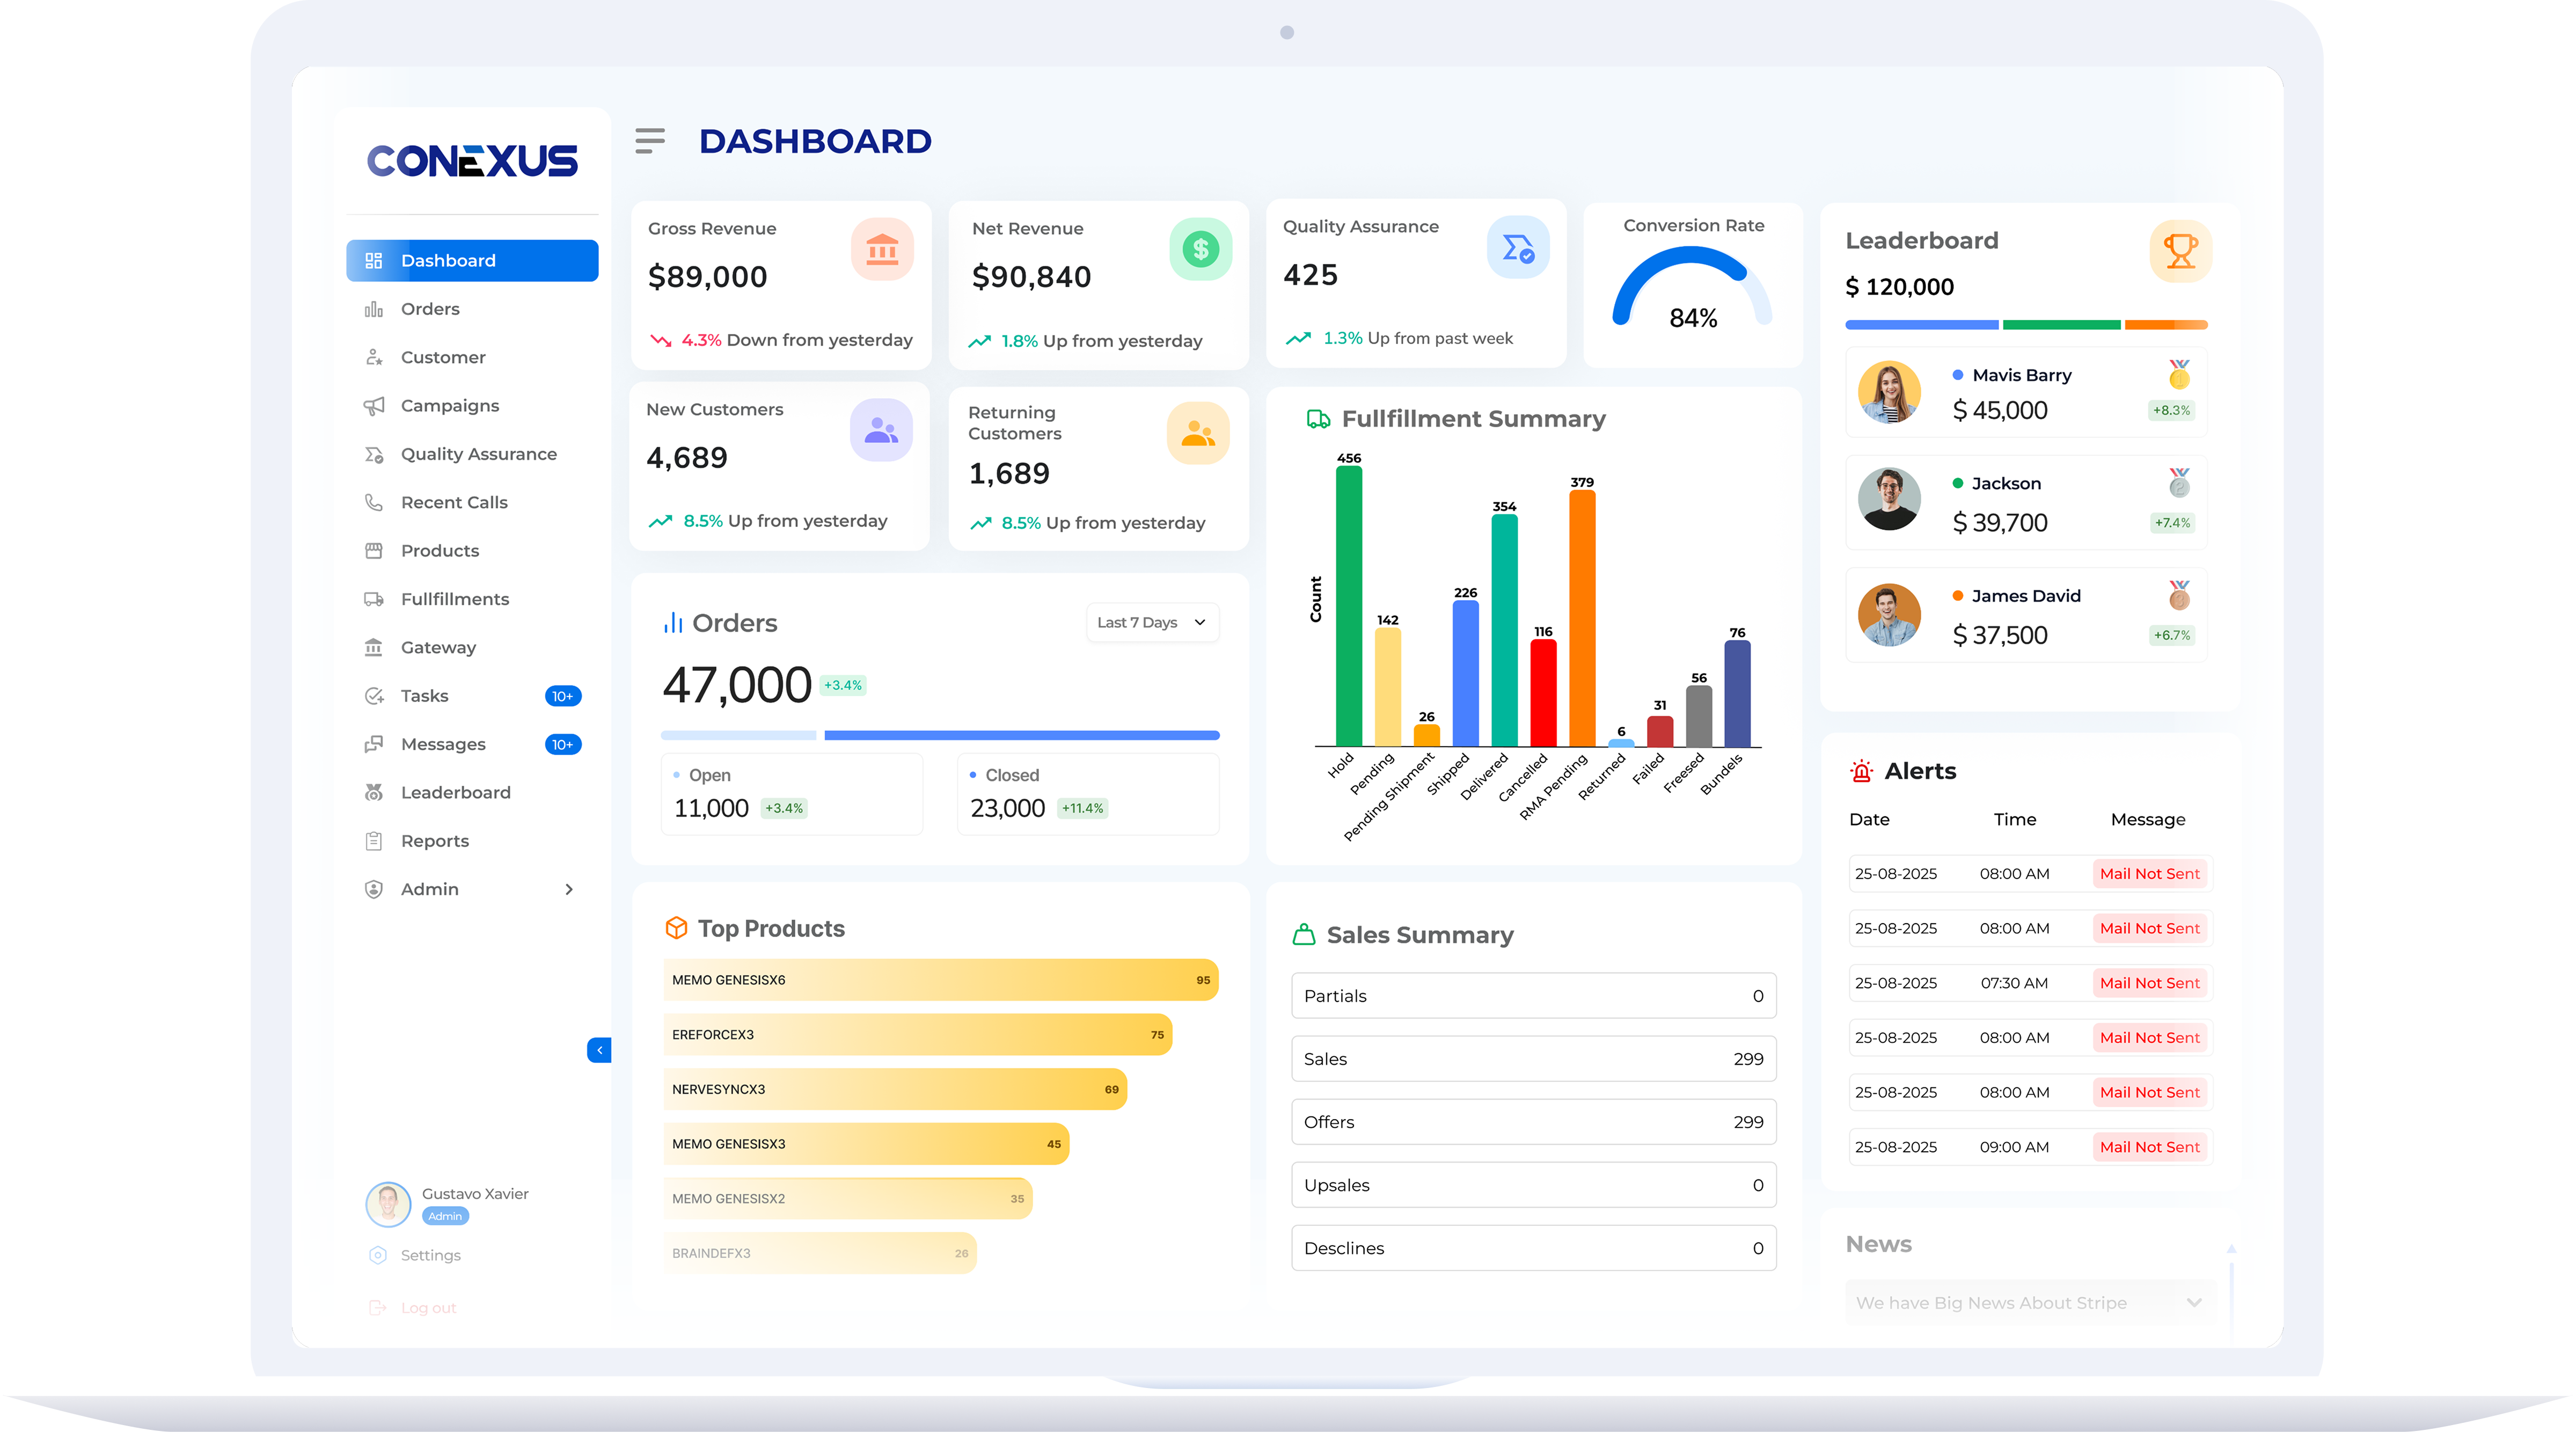This screenshot has height=1432, width=2576.
Task: Open the Last 7 Days dropdown
Action: tap(1151, 622)
